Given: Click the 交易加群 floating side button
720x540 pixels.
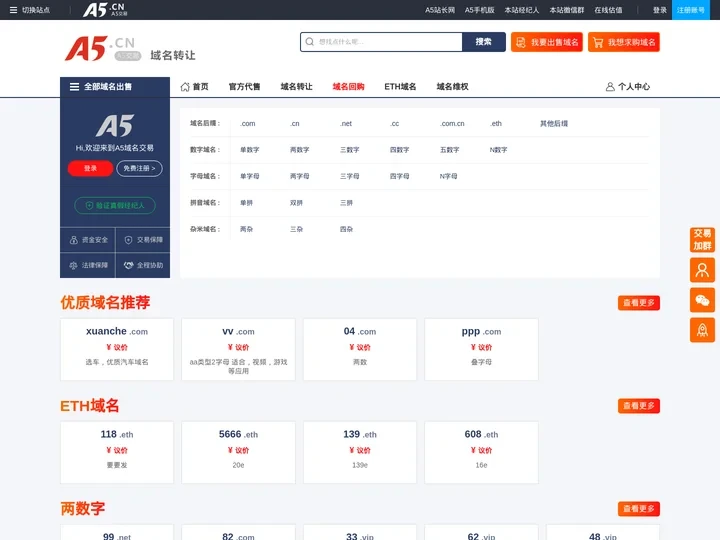Looking at the screenshot, I should 702,240.
